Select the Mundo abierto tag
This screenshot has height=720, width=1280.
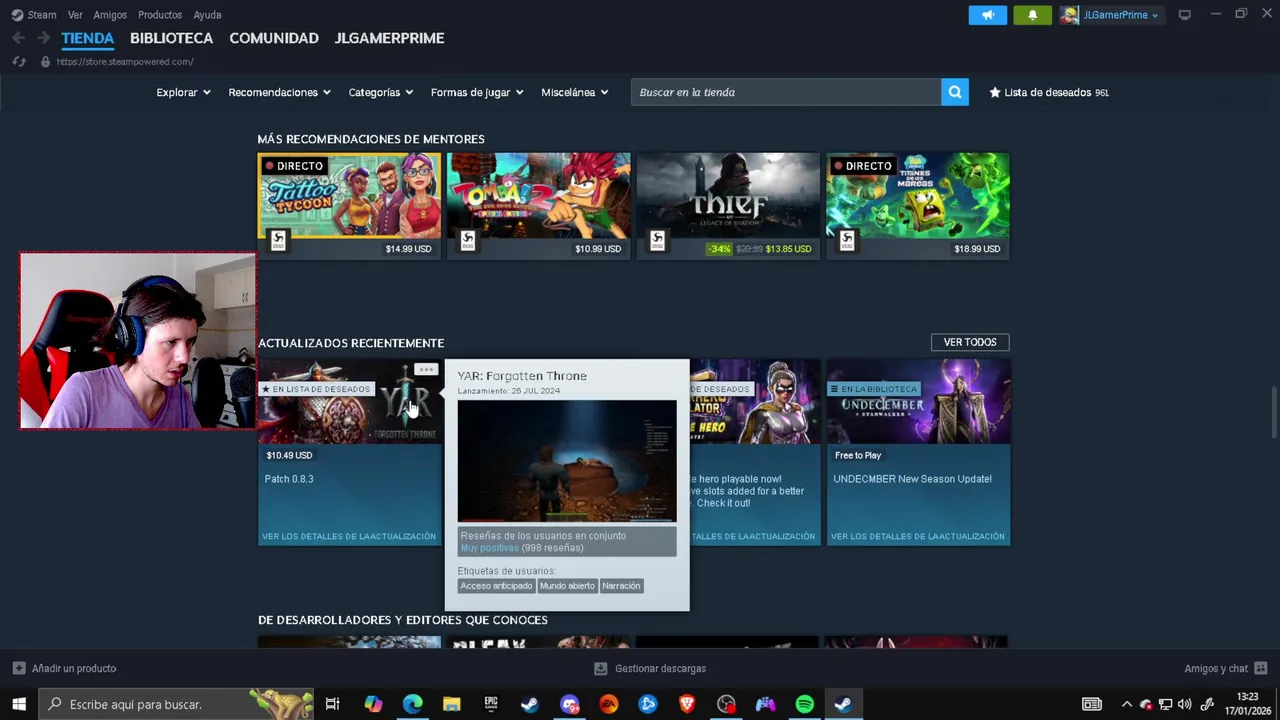[x=567, y=586]
